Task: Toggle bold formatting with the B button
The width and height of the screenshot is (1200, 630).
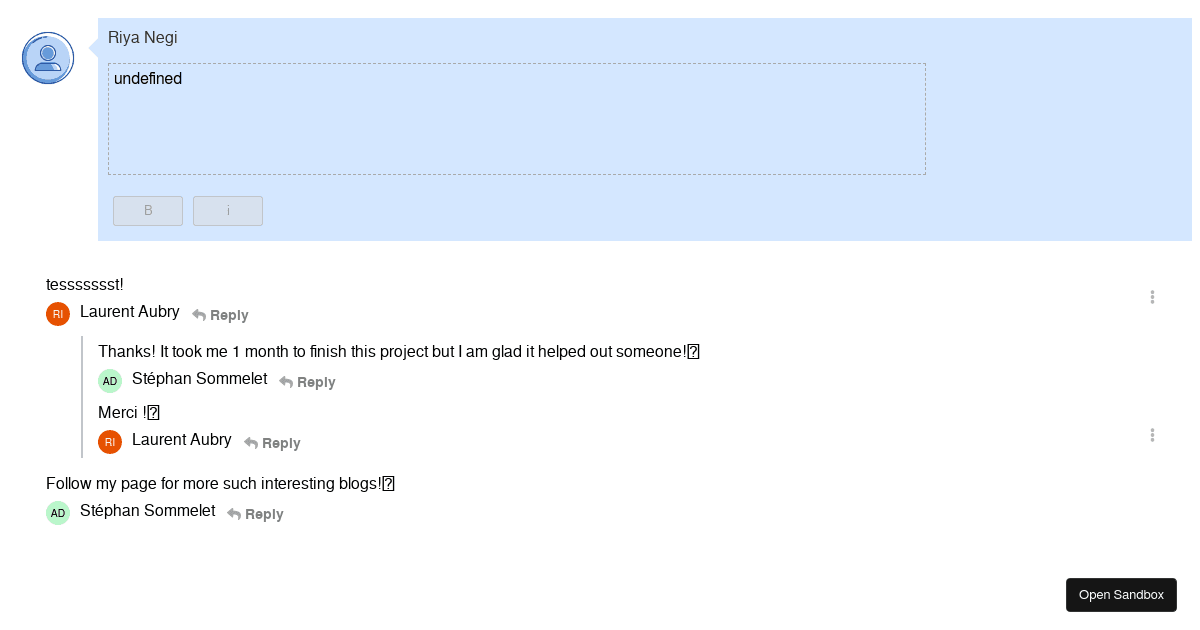Action: (148, 211)
